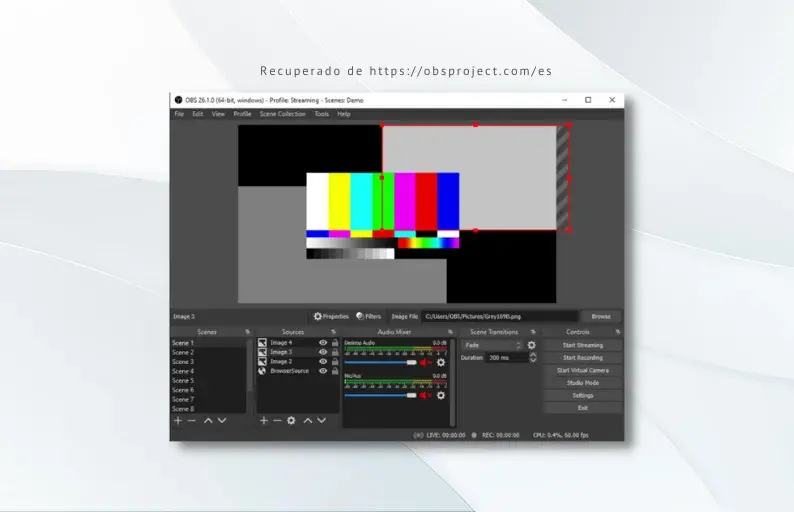The height and width of the screenshot is (512, 794).
Task: Decrease transition duration with down arrow
Action: 533,361
